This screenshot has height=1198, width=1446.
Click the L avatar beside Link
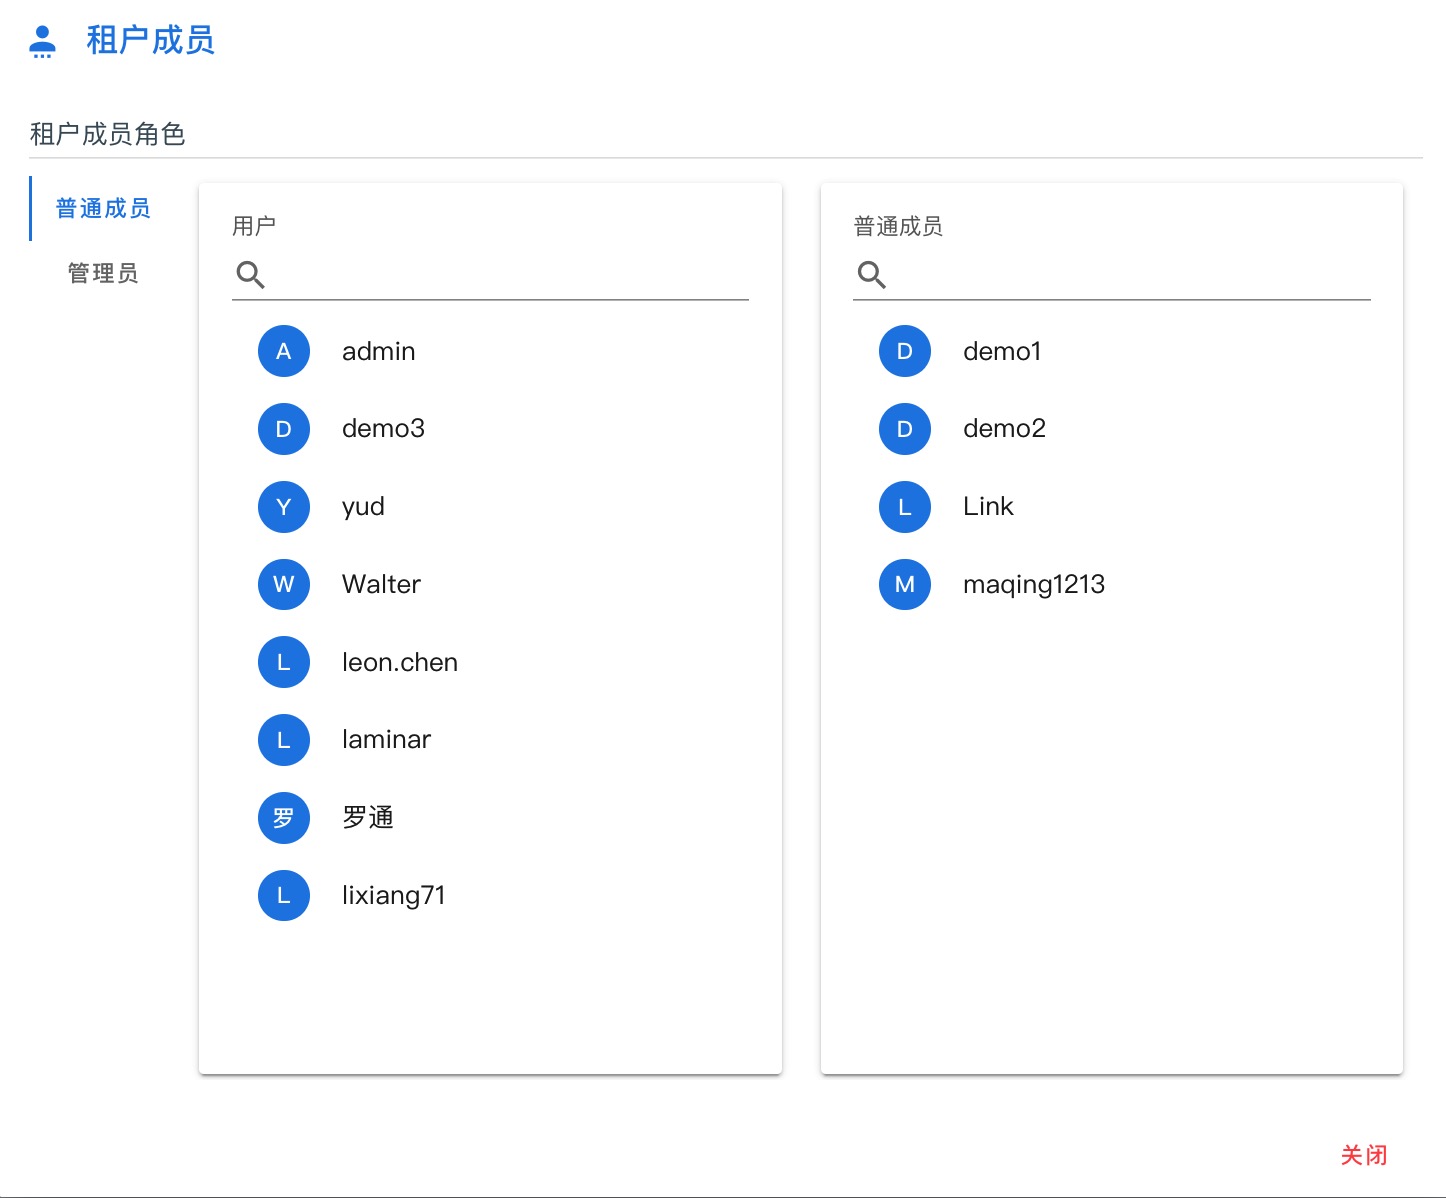click(x=905, y=507)
